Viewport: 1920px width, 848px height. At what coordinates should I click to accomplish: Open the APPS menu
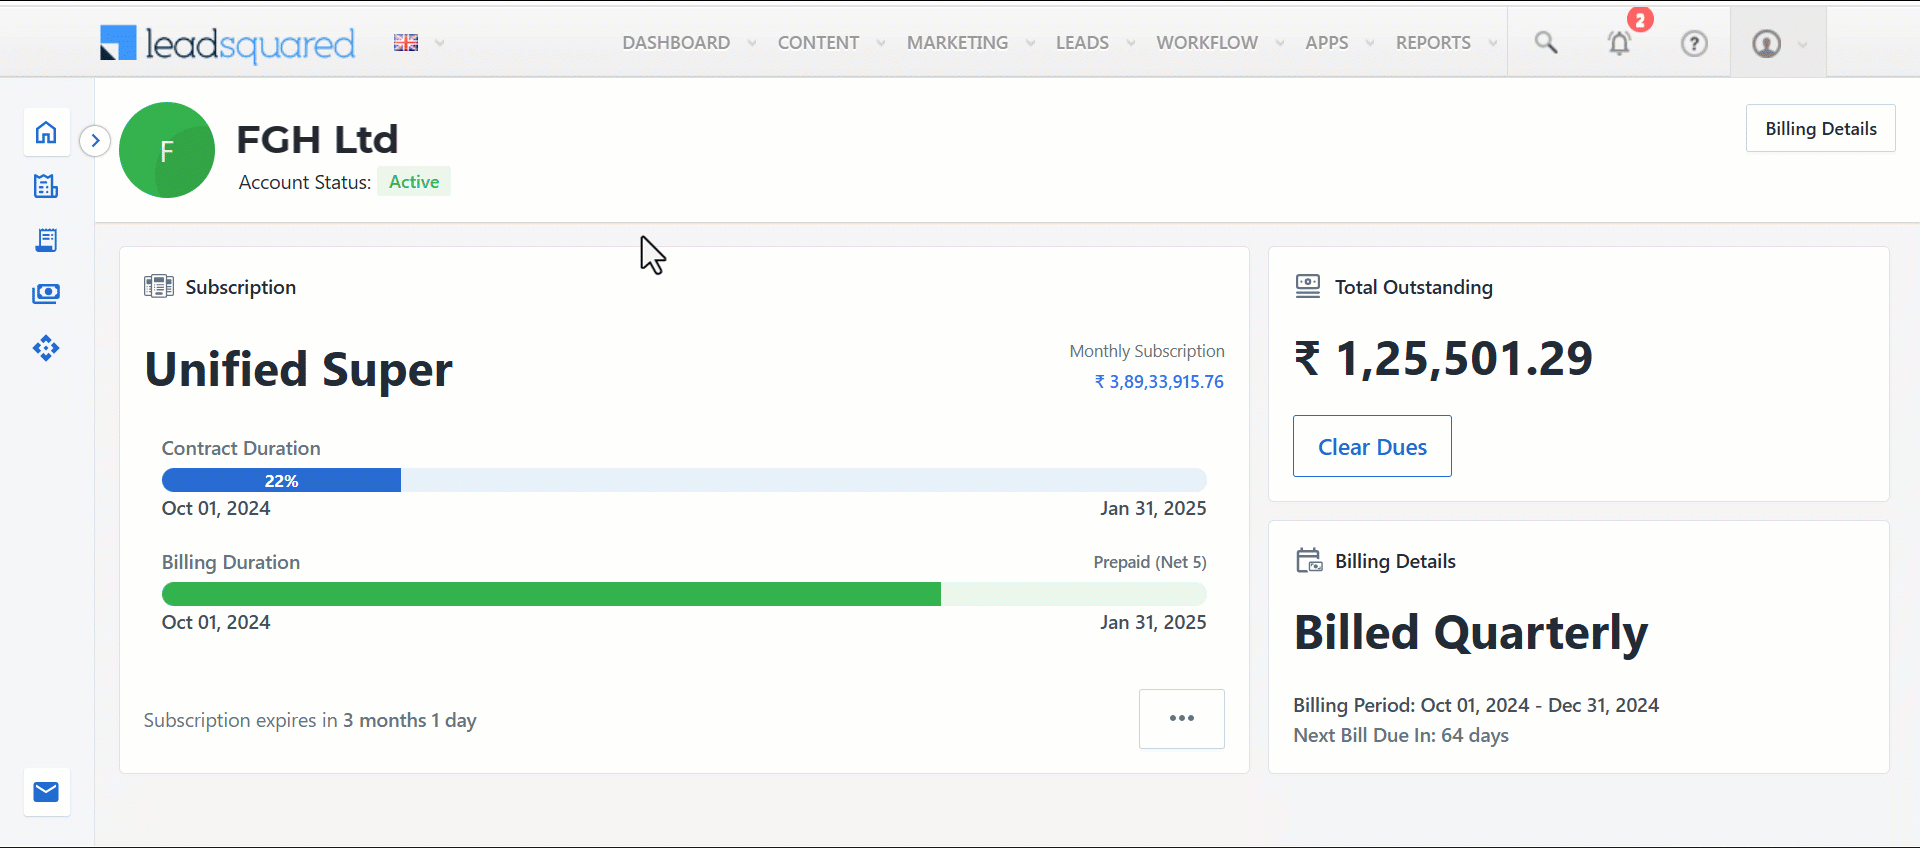(1326, 43)
